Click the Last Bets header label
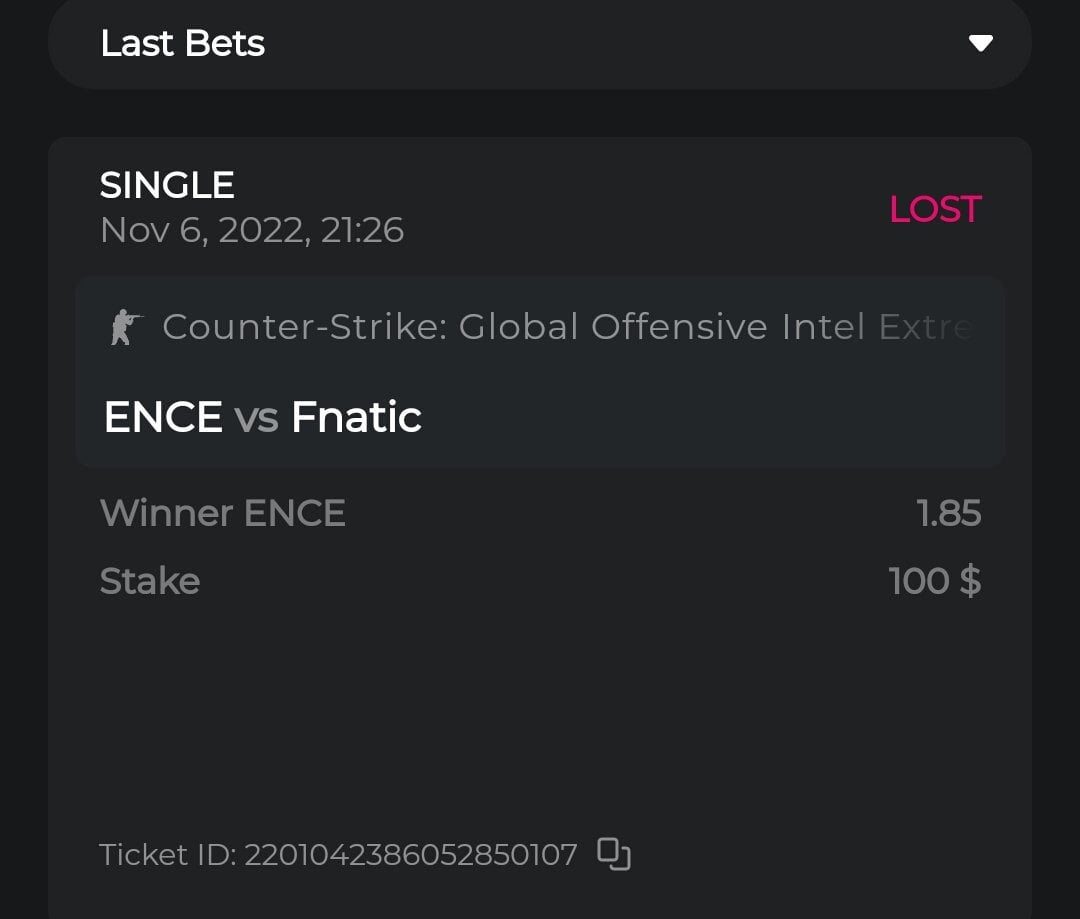 pos(182,43)
